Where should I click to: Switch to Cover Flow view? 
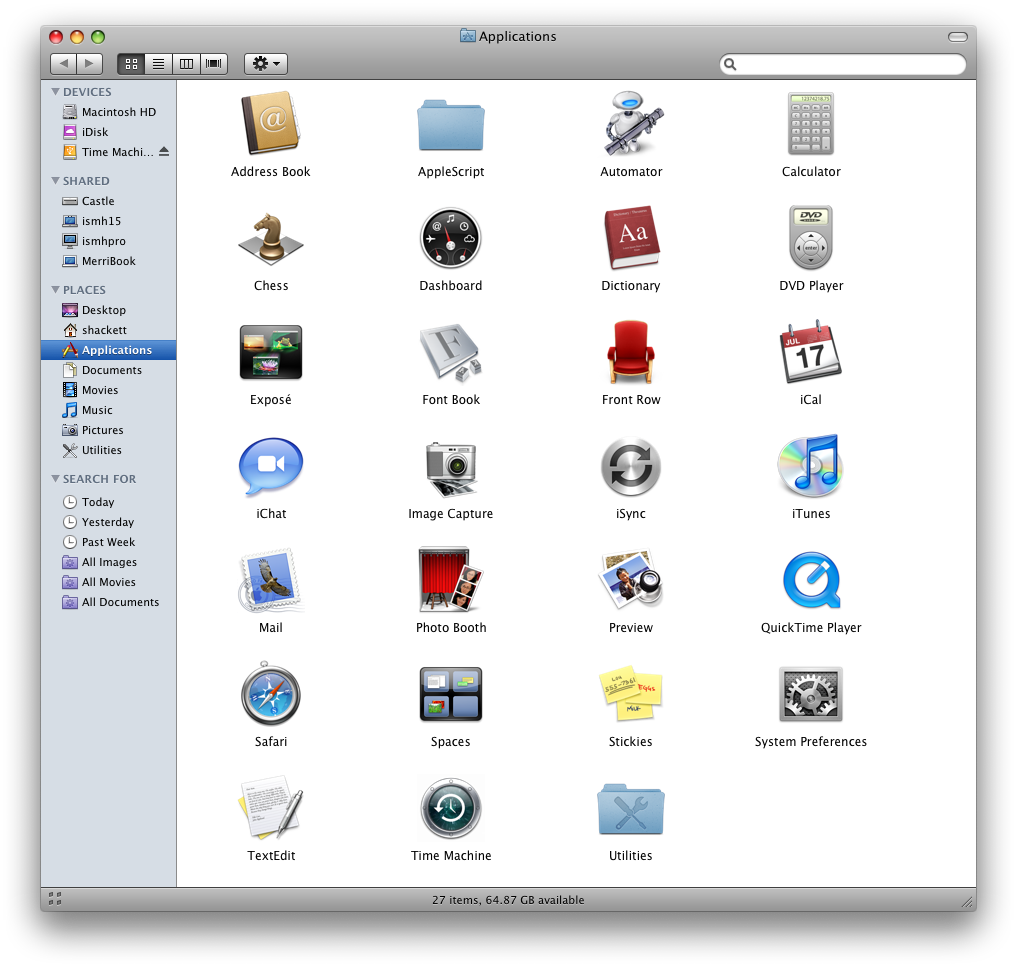(213, 64)
